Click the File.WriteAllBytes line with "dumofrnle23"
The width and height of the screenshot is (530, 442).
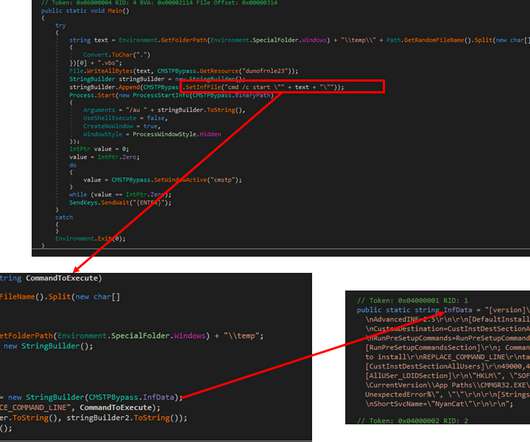tap(184, 71)
